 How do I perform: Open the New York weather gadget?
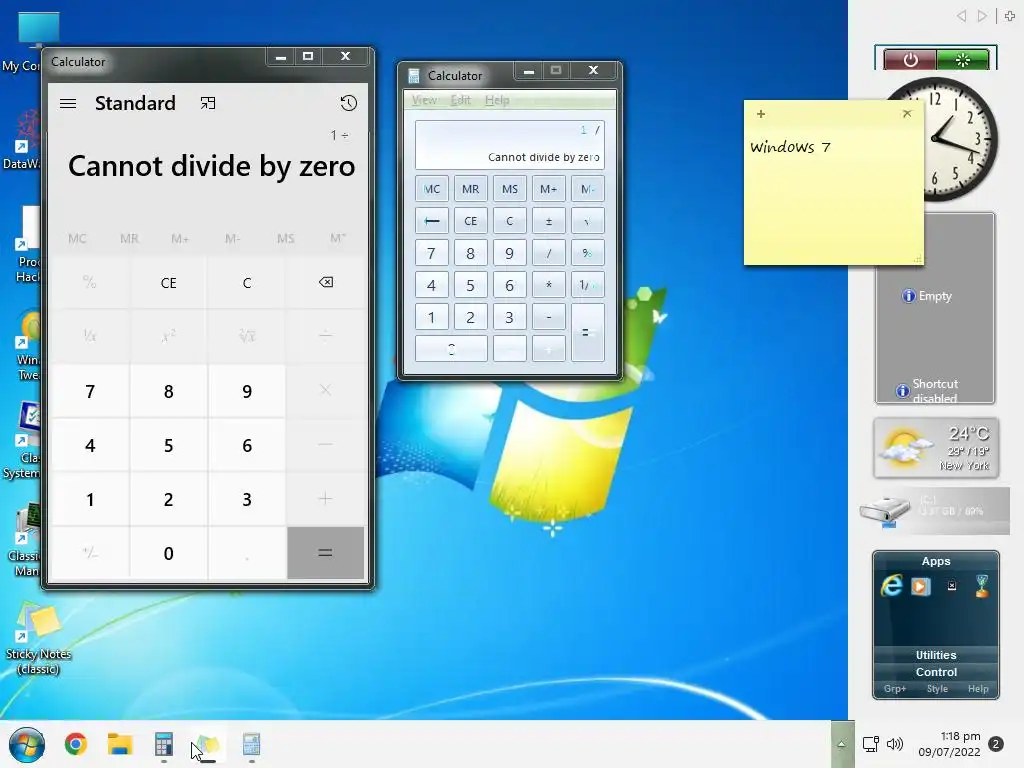click(936, 448)
